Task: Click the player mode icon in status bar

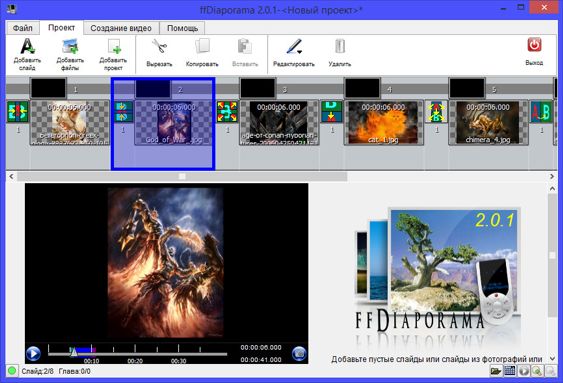Action: (524, 371)
